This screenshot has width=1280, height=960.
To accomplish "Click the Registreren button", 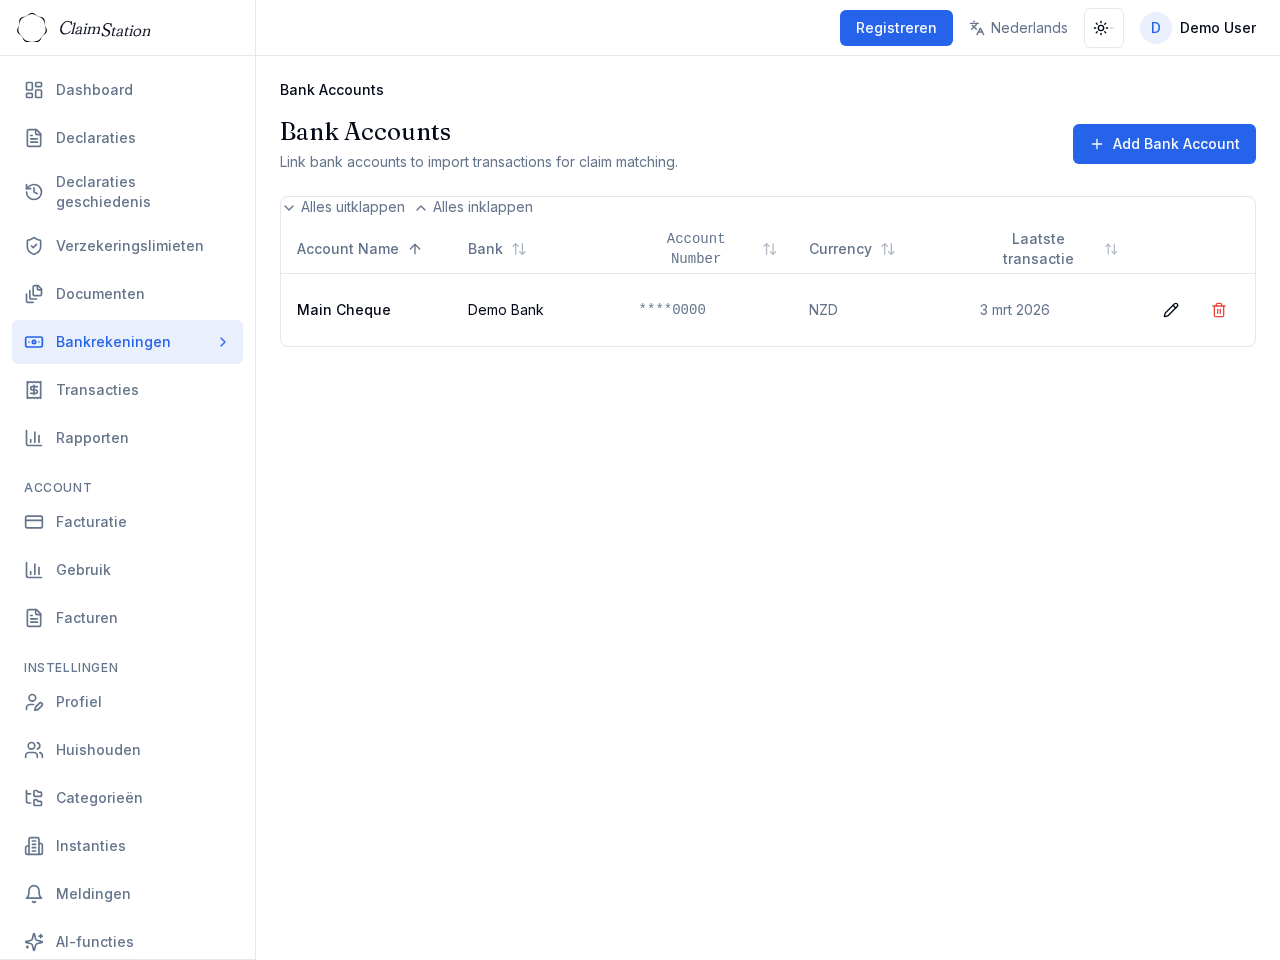I will pyautogui.click(x=896, y=28).
